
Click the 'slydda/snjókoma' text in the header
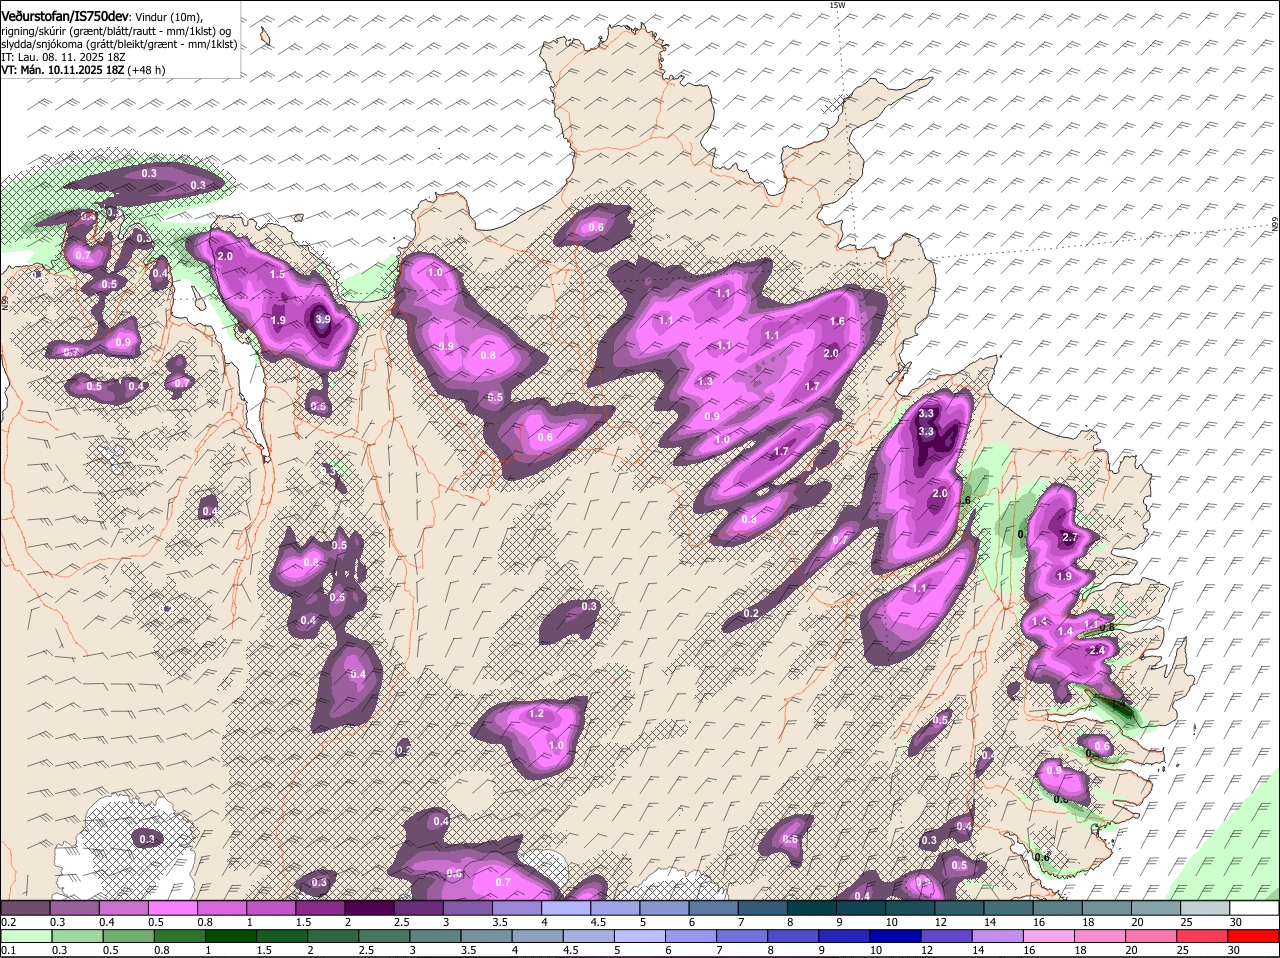pyautogui.click(x=41, y=44)
